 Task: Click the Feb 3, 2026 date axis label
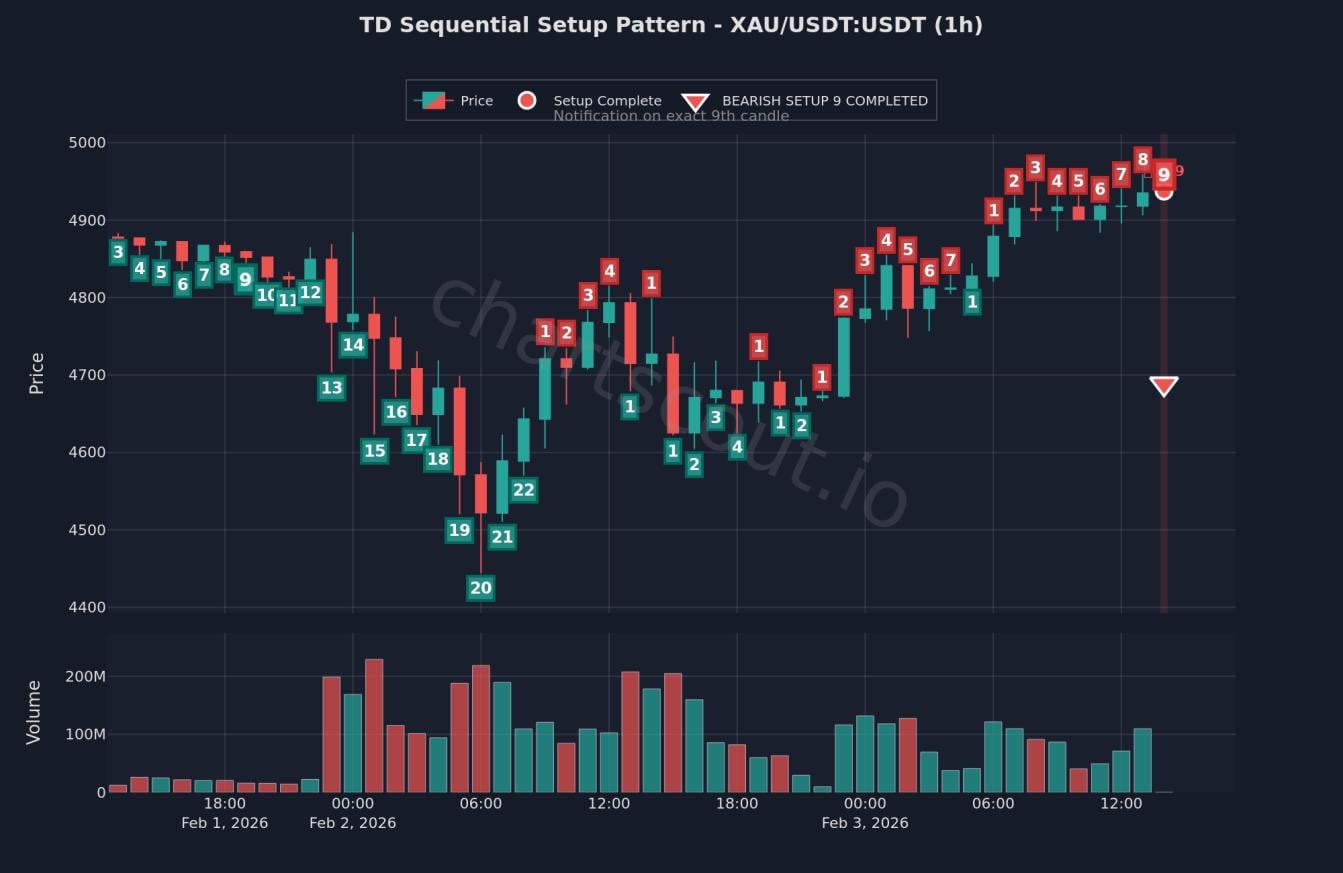point(865,823)
